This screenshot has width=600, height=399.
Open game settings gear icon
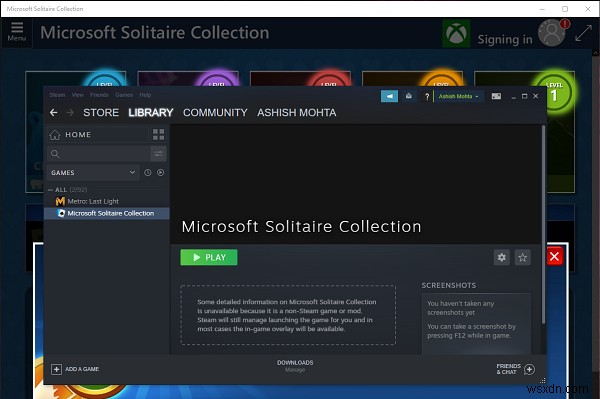[x=502, y=257]
